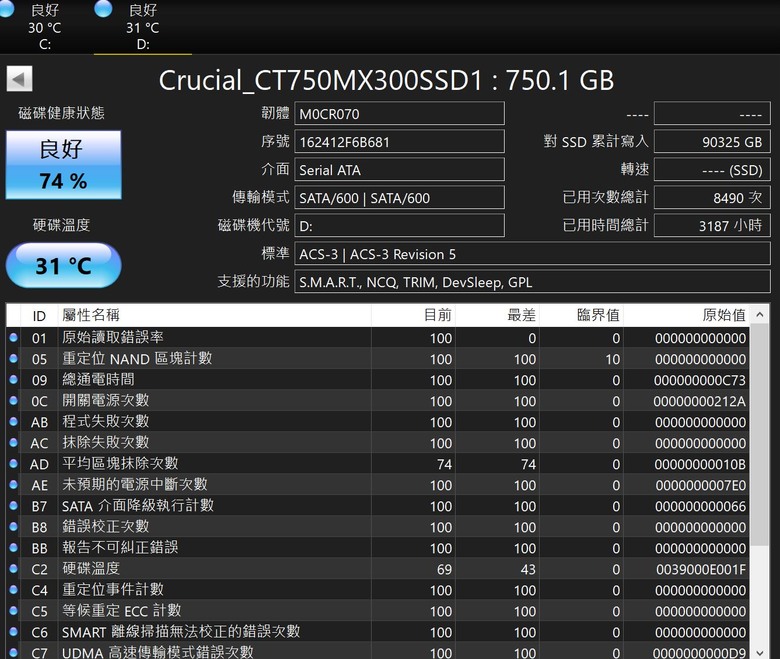
Task: Click the 90325 GB total writes value
Action: (712, 142)
